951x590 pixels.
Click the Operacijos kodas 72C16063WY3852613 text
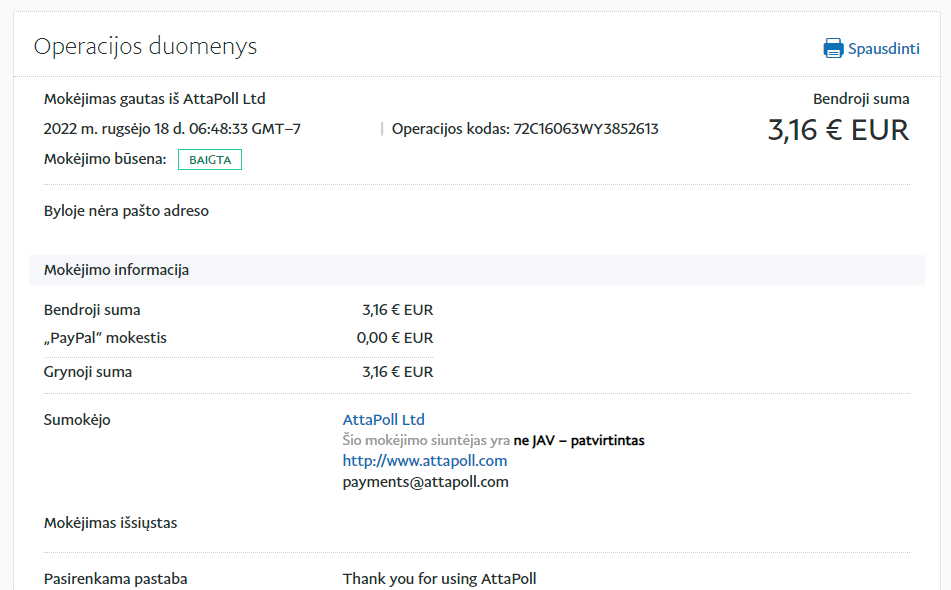coord(525,129)
